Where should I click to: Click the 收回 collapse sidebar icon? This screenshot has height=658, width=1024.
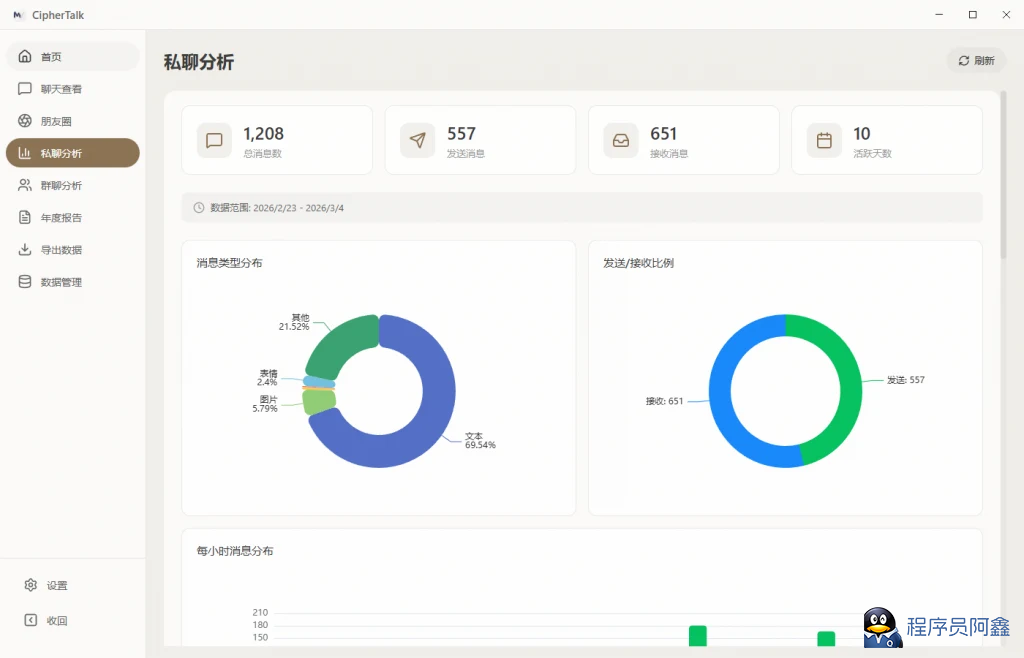(x=31, y=620)
